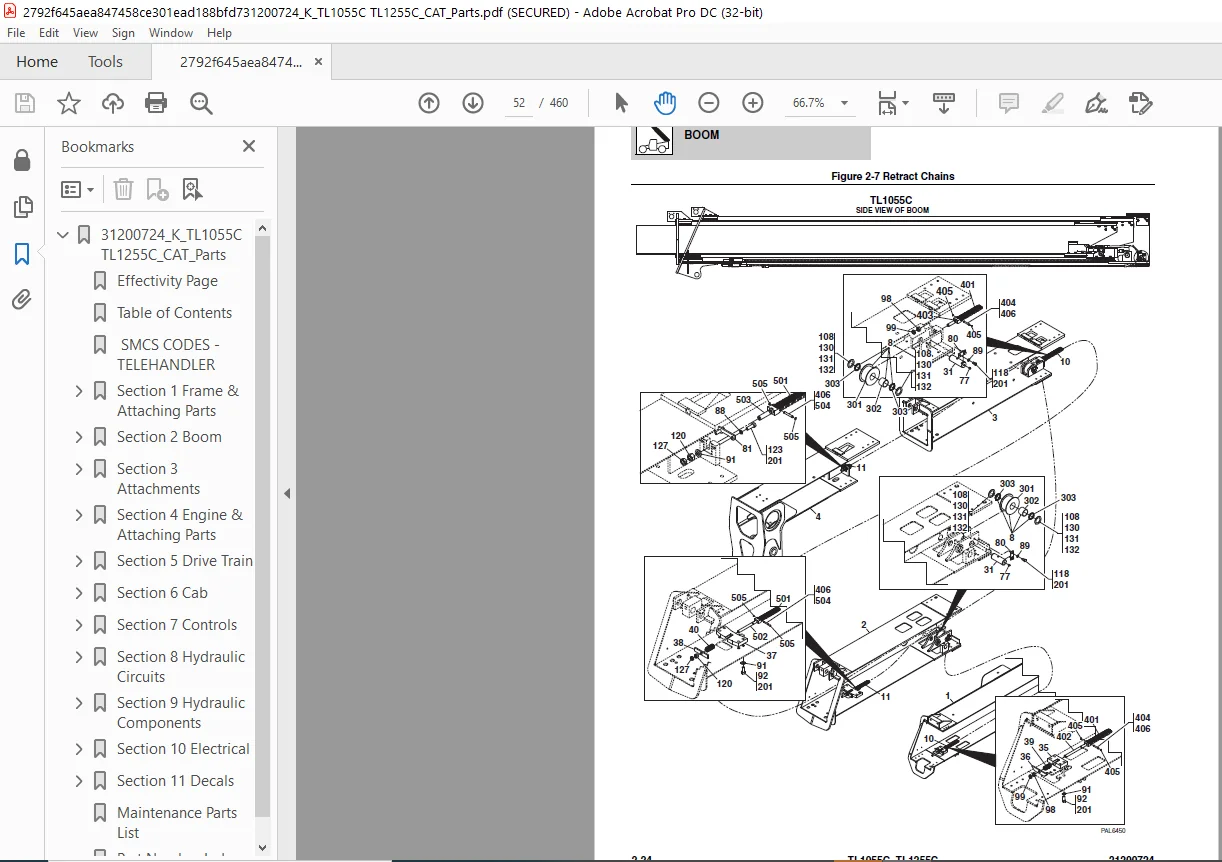The image size is (1222, 862).
Task: Expand Section 8 Hydraulic Circuits bookmark
Action: coord(79,657)
